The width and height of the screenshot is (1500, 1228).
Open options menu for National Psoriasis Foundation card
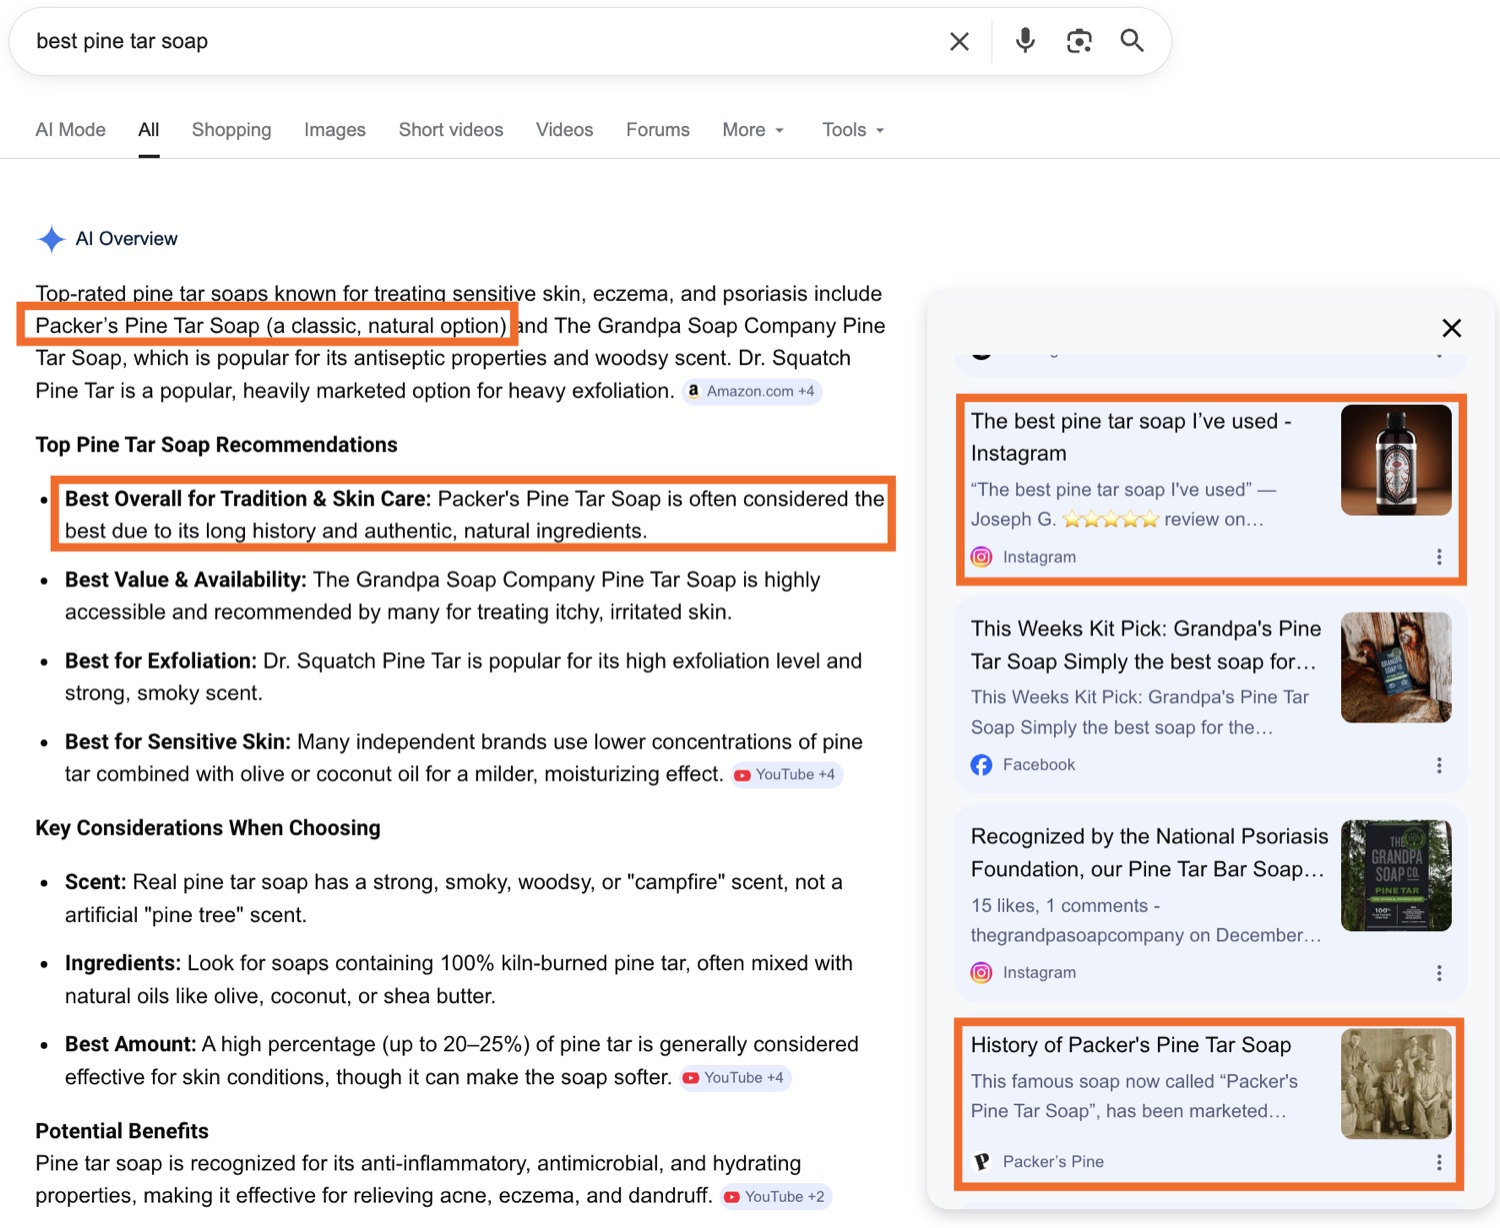click(x=1439, y=973)
